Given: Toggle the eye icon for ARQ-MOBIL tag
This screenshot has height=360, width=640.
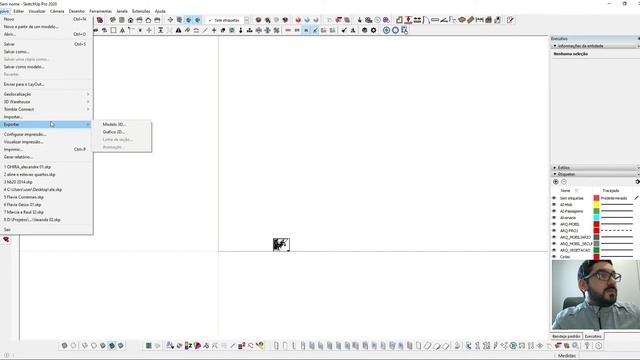Looking at the screenshot, I should coord(554,224).
